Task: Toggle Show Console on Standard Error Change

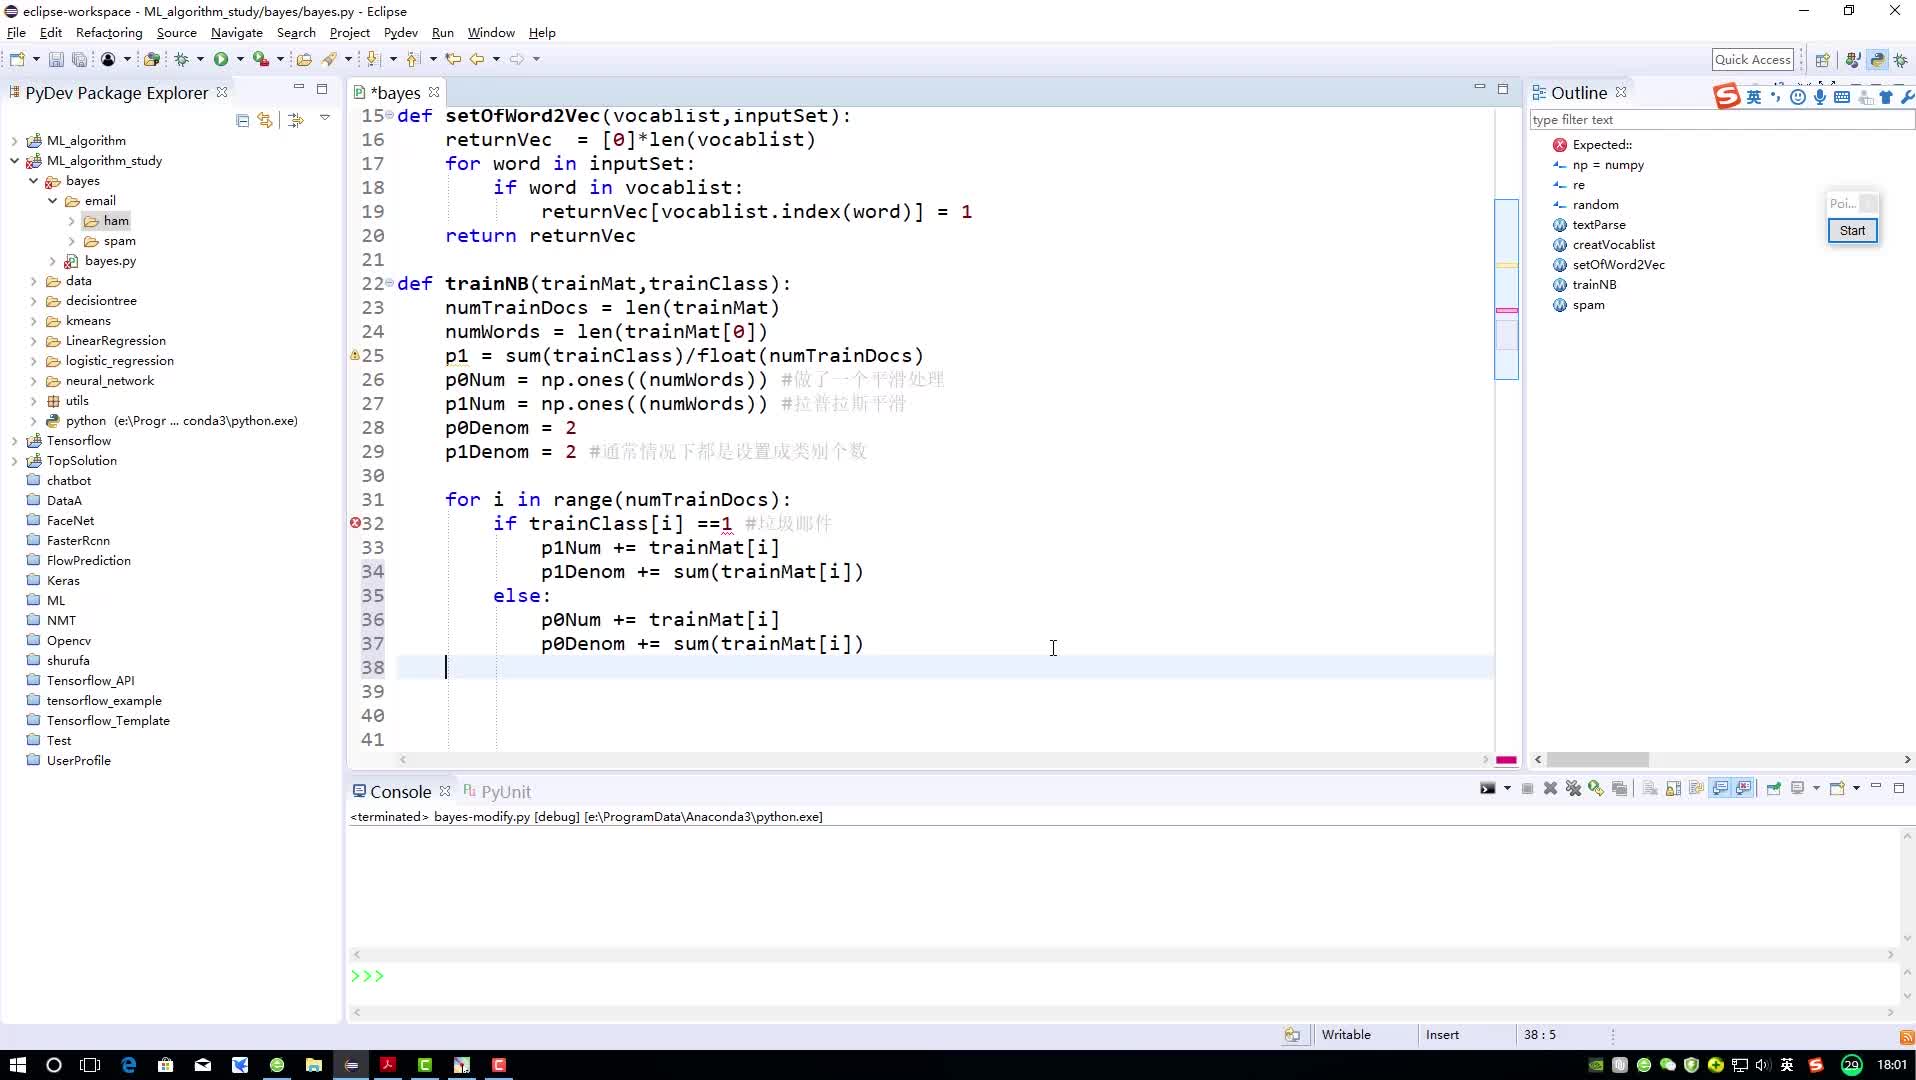Action: pos(1744,789)
